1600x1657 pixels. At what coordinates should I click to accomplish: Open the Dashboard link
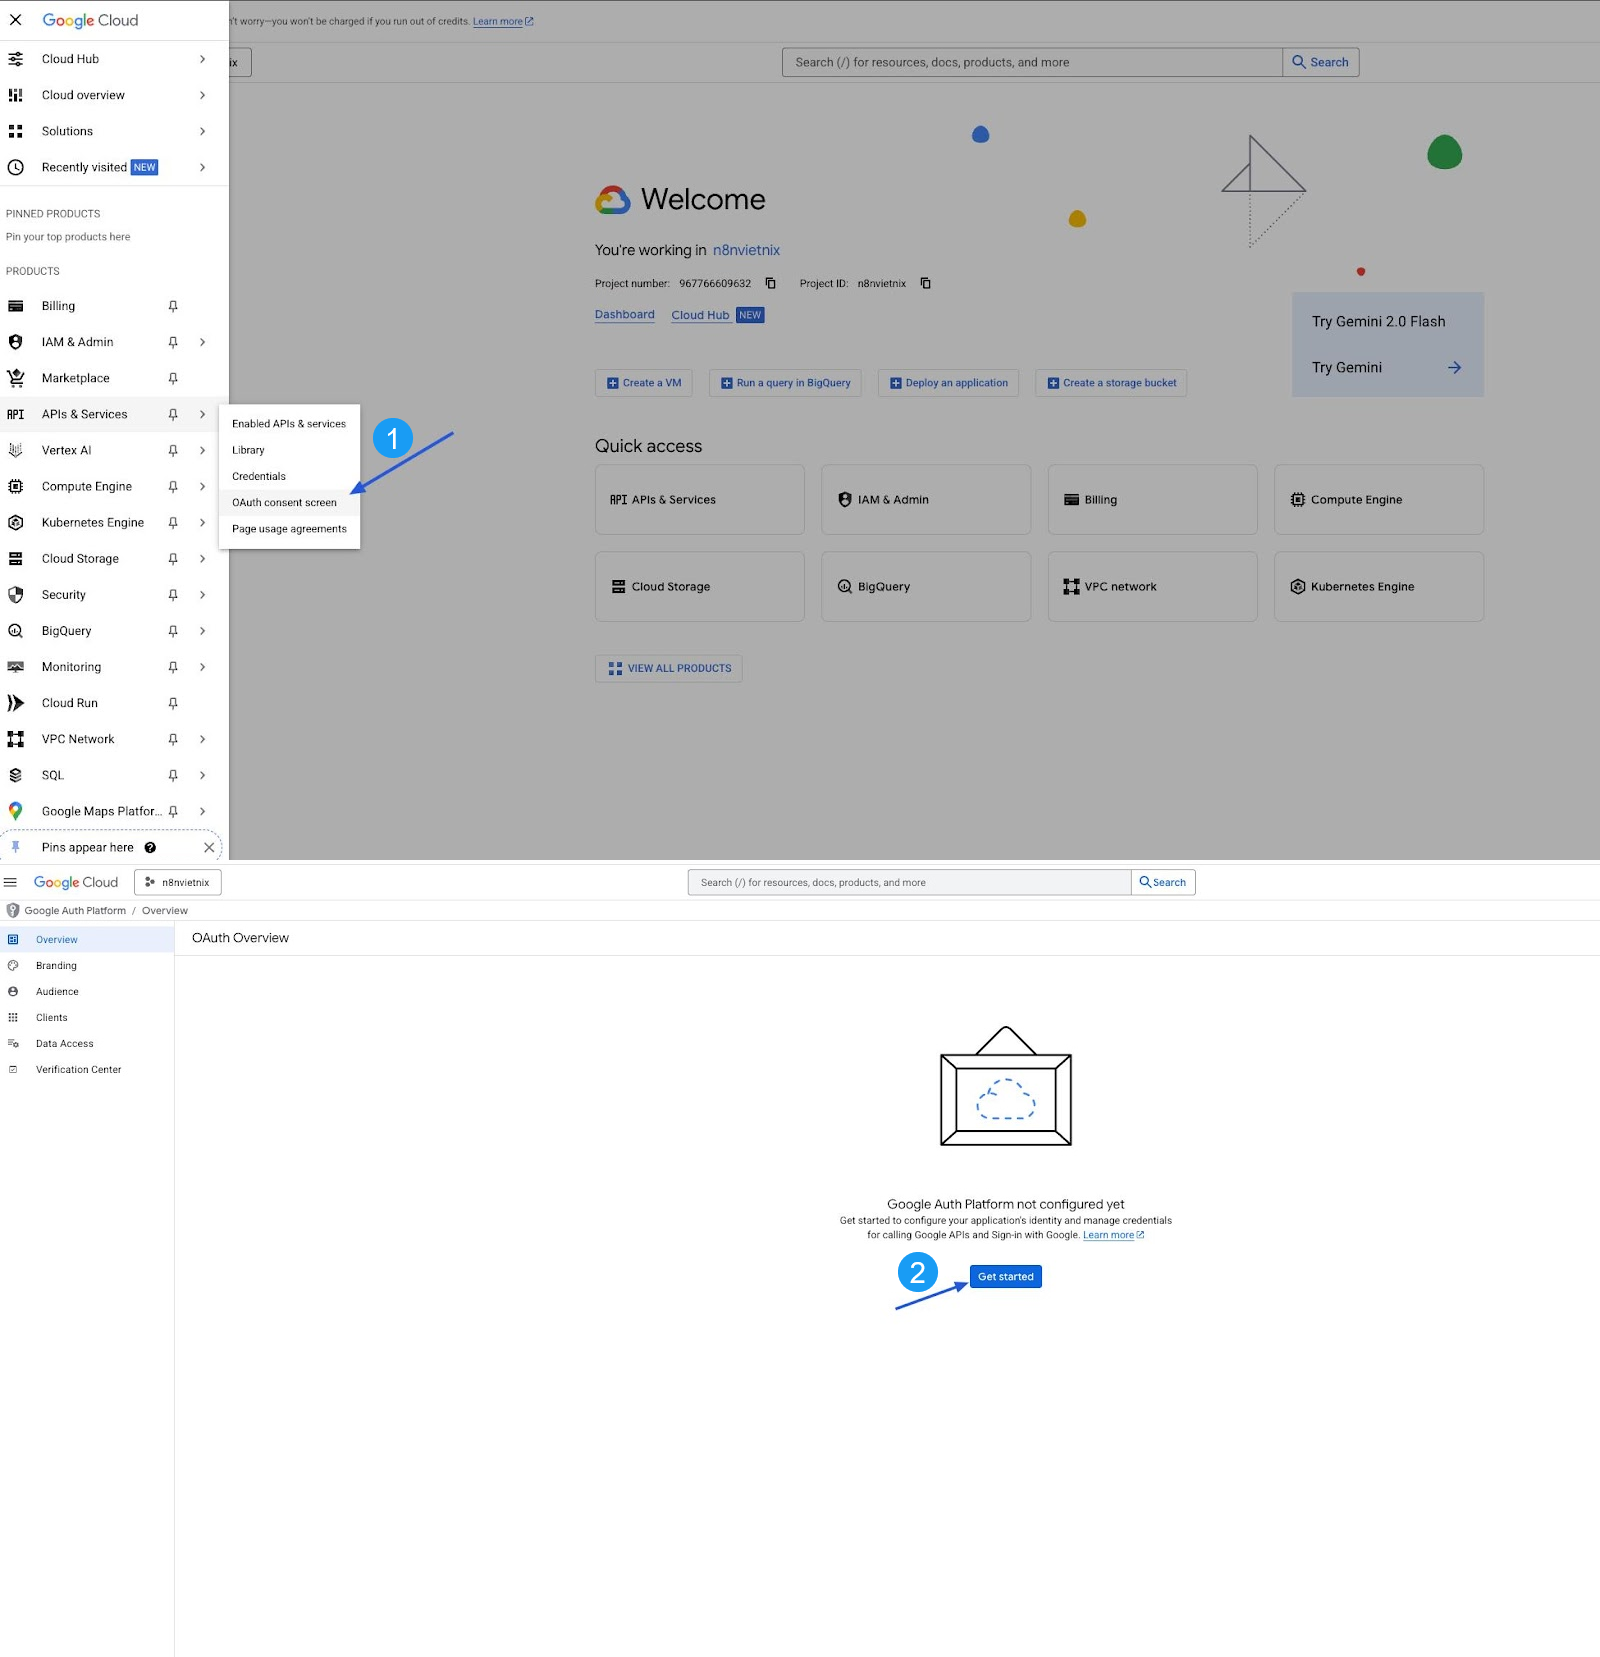[x=625, y=315]
